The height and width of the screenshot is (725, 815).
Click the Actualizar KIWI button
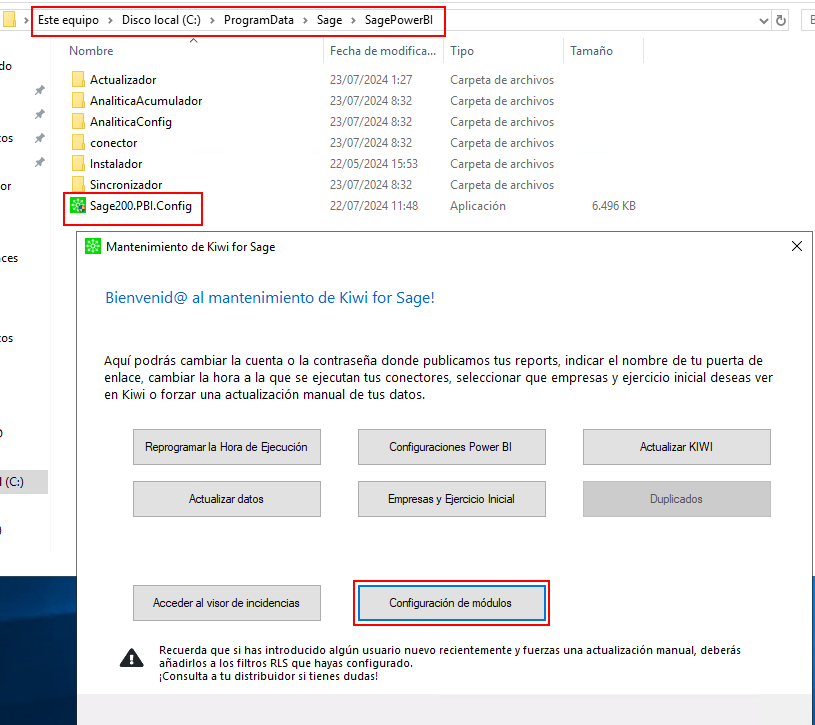[x=677, y=447]
